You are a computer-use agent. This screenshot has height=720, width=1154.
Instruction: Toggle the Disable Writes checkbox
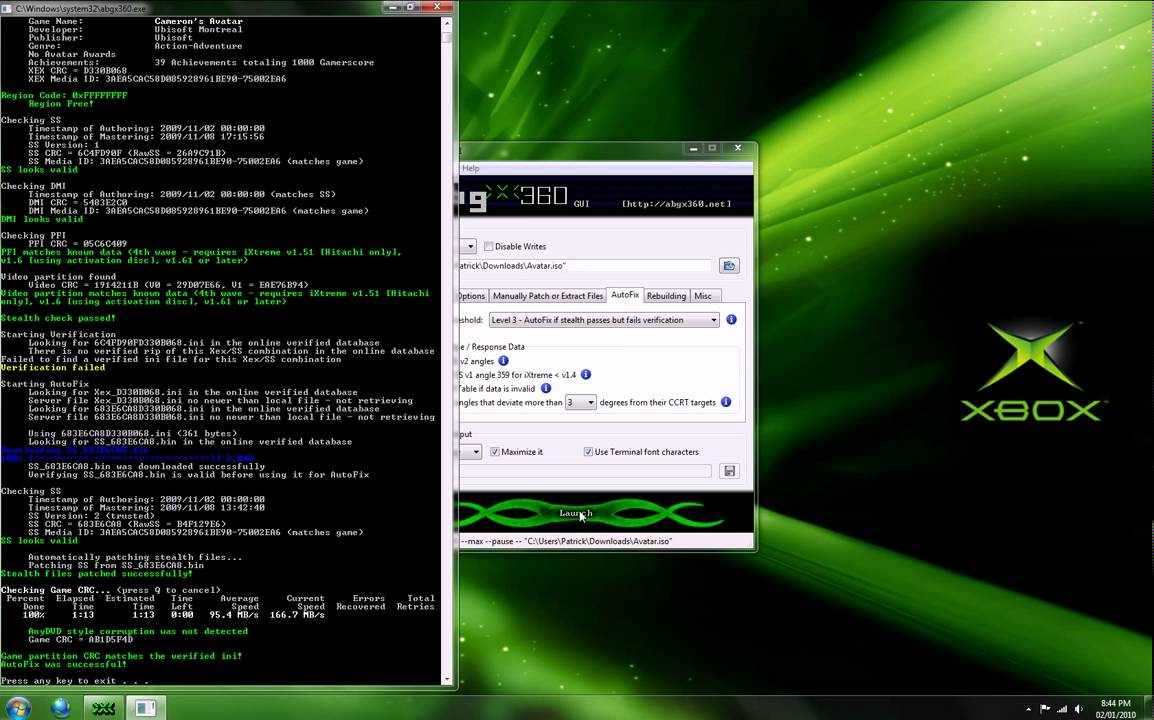(489, 246)
